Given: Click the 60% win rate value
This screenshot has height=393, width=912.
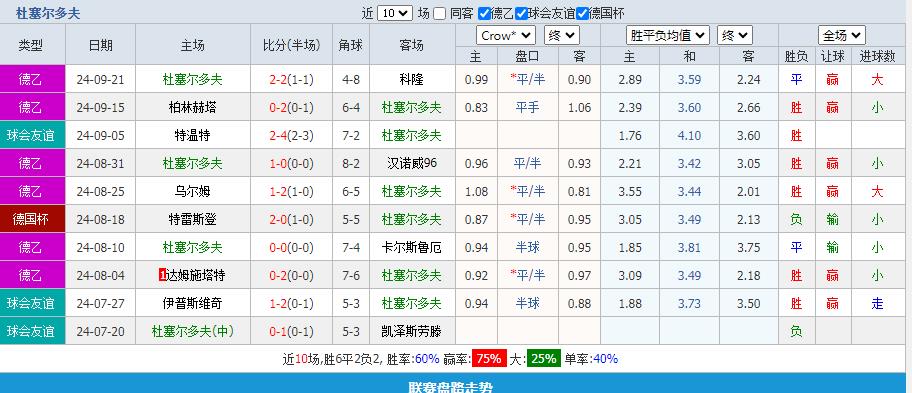Looking at the screenshot, I should click(x=427, y=359).
